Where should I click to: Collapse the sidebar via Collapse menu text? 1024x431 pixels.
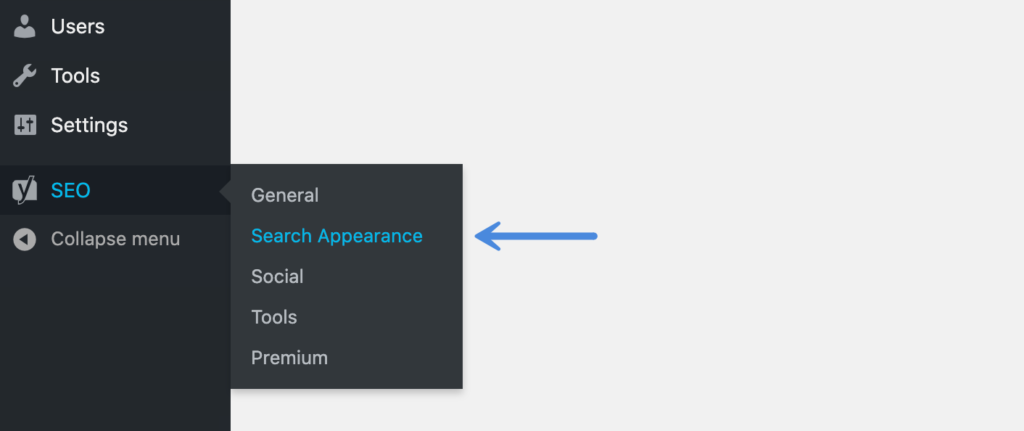coord(116,239)
